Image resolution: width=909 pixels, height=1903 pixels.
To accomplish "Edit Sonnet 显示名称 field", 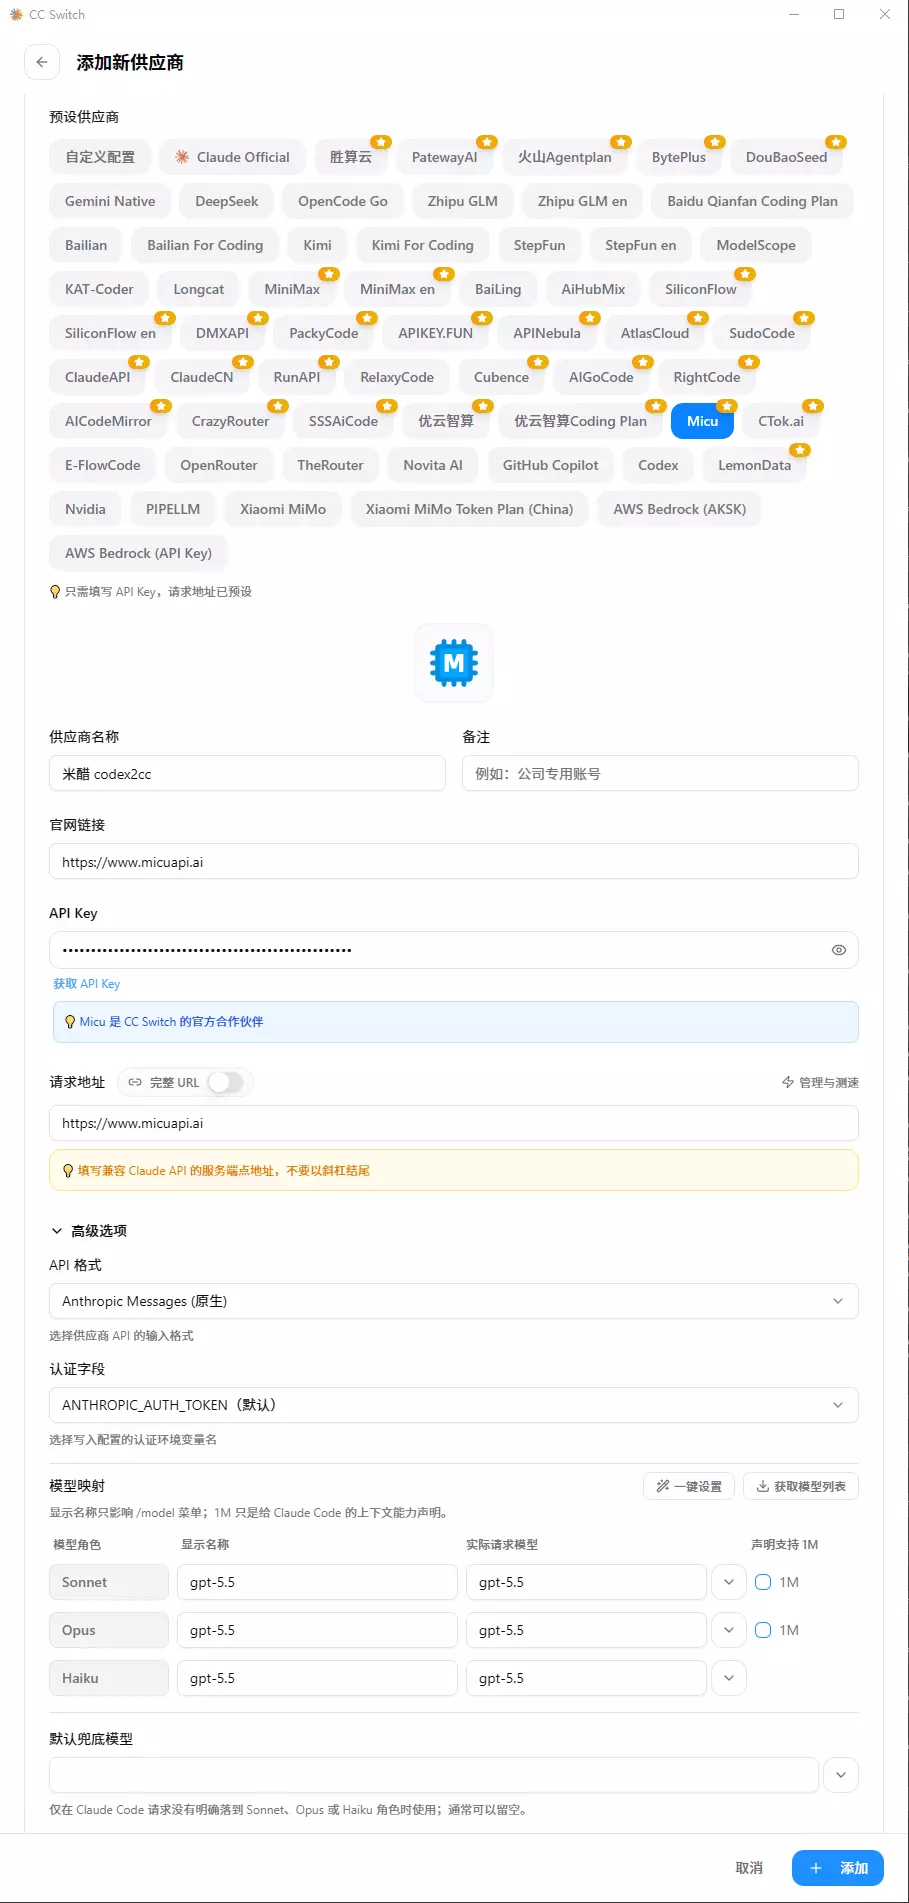I will (317, 1582).
